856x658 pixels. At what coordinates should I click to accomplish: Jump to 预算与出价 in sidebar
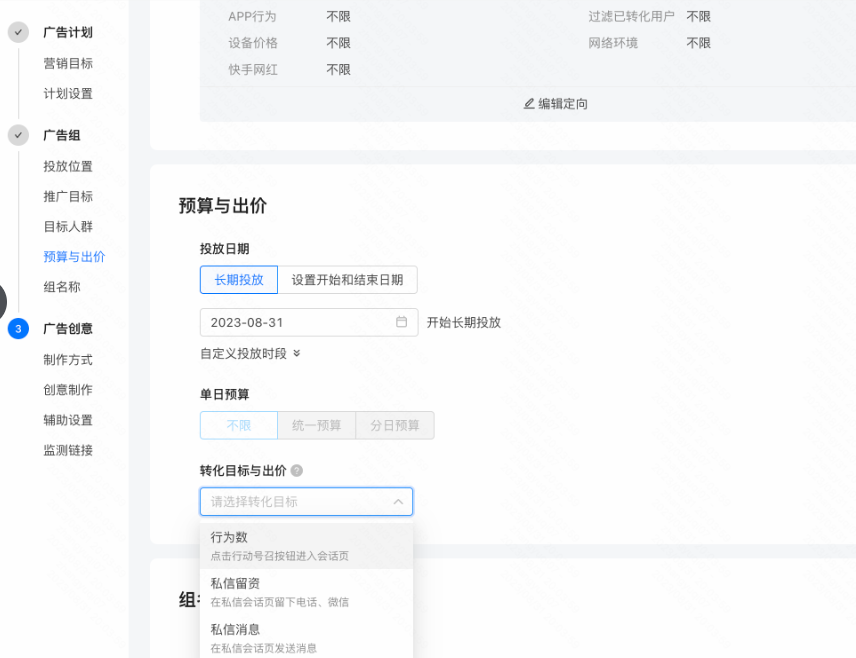pyautogui.click(x=74, y=257)
